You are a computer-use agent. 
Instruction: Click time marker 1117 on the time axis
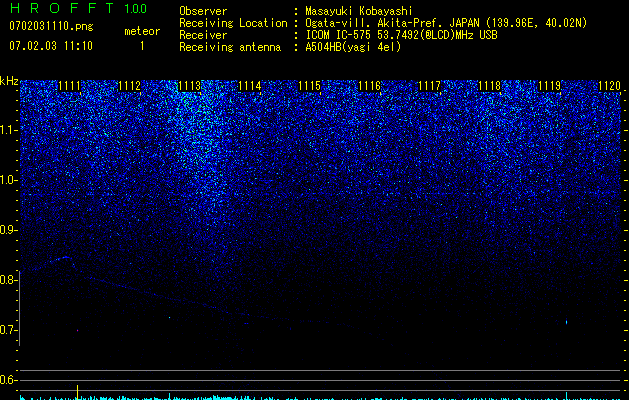click(429, 86)
